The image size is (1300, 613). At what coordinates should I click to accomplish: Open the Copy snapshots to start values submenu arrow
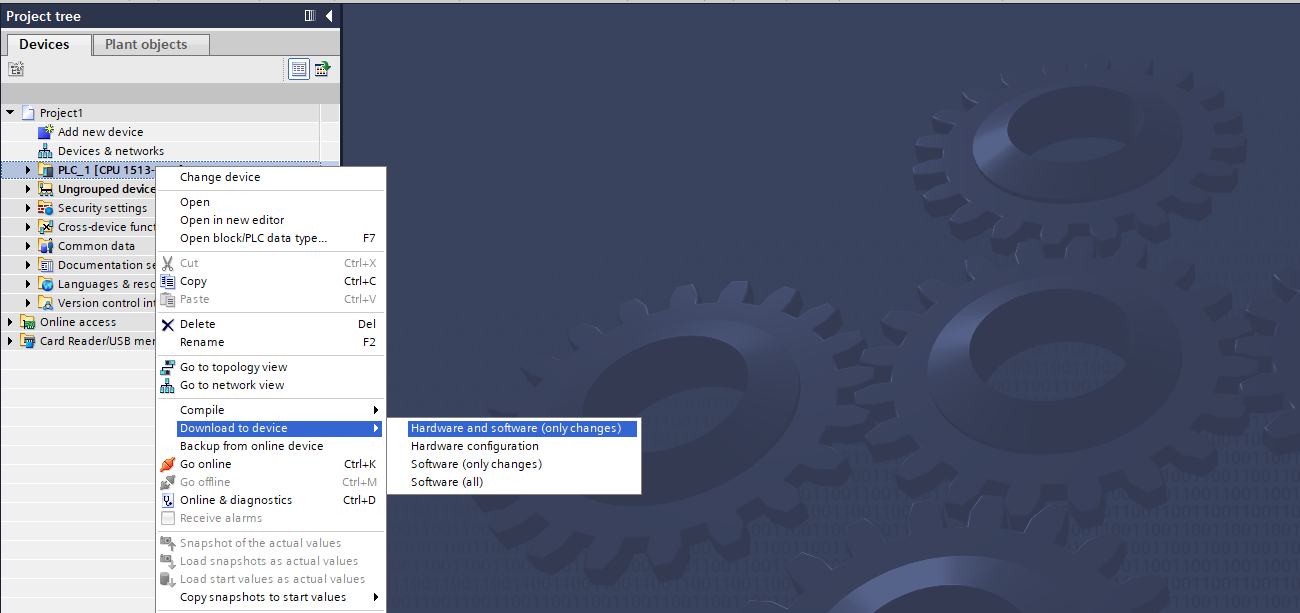click(x=376, y=597)
